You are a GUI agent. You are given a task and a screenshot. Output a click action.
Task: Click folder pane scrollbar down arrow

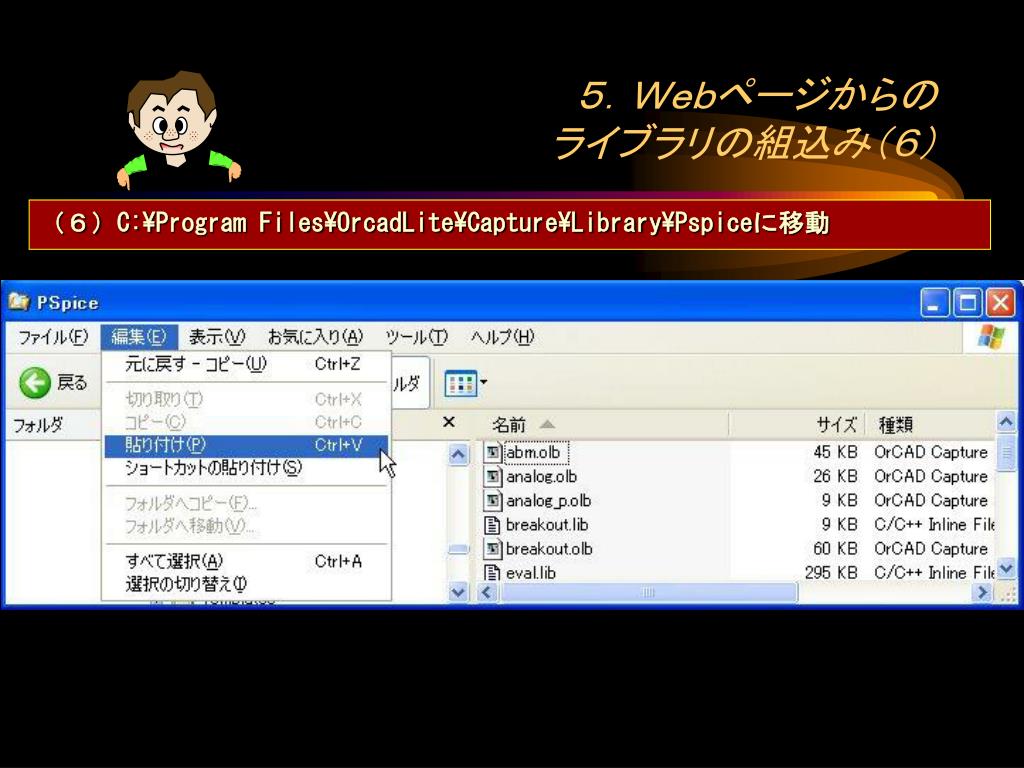point(458,592)
